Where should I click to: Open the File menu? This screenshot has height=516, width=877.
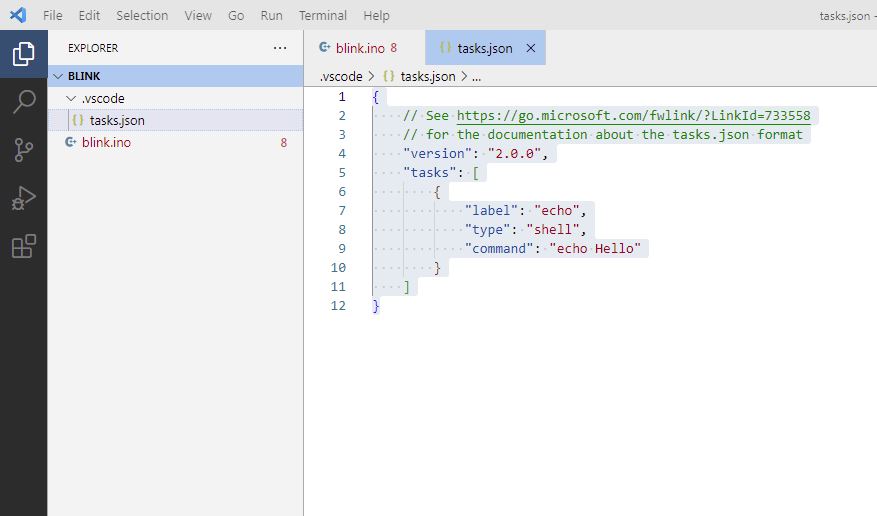point(52,15)
